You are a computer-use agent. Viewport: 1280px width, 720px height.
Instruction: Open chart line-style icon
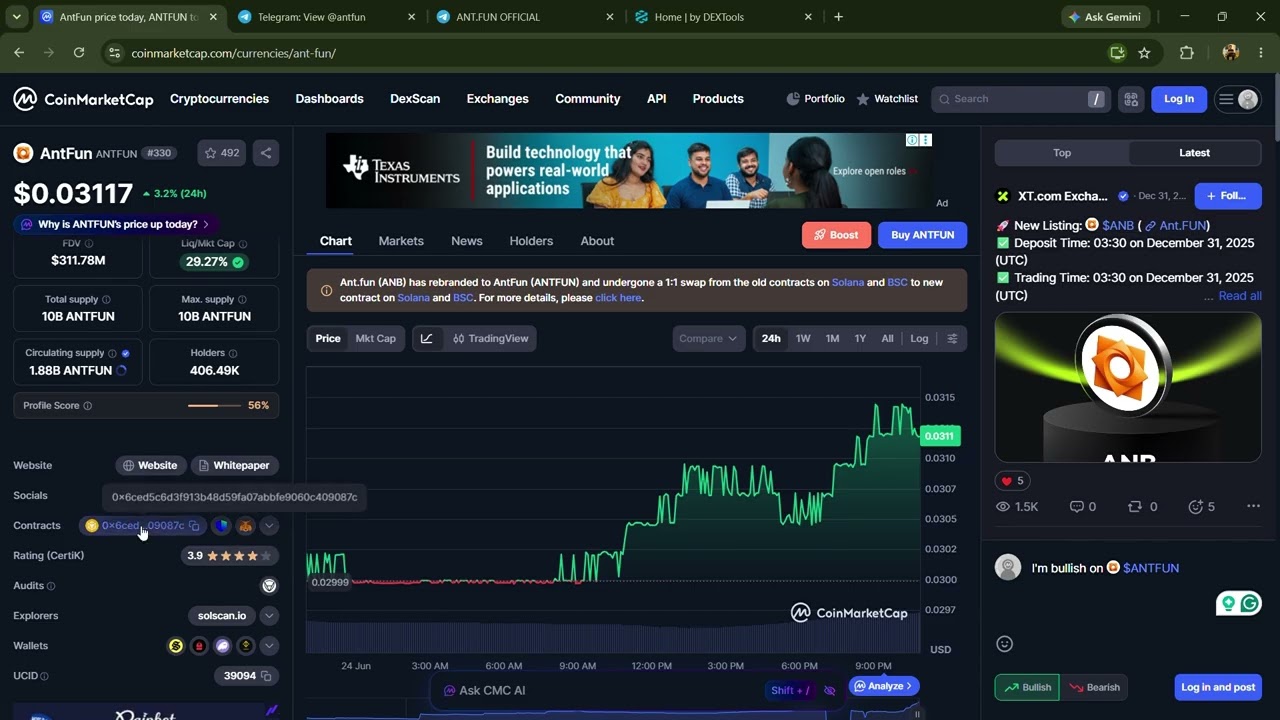pos(427,339)
